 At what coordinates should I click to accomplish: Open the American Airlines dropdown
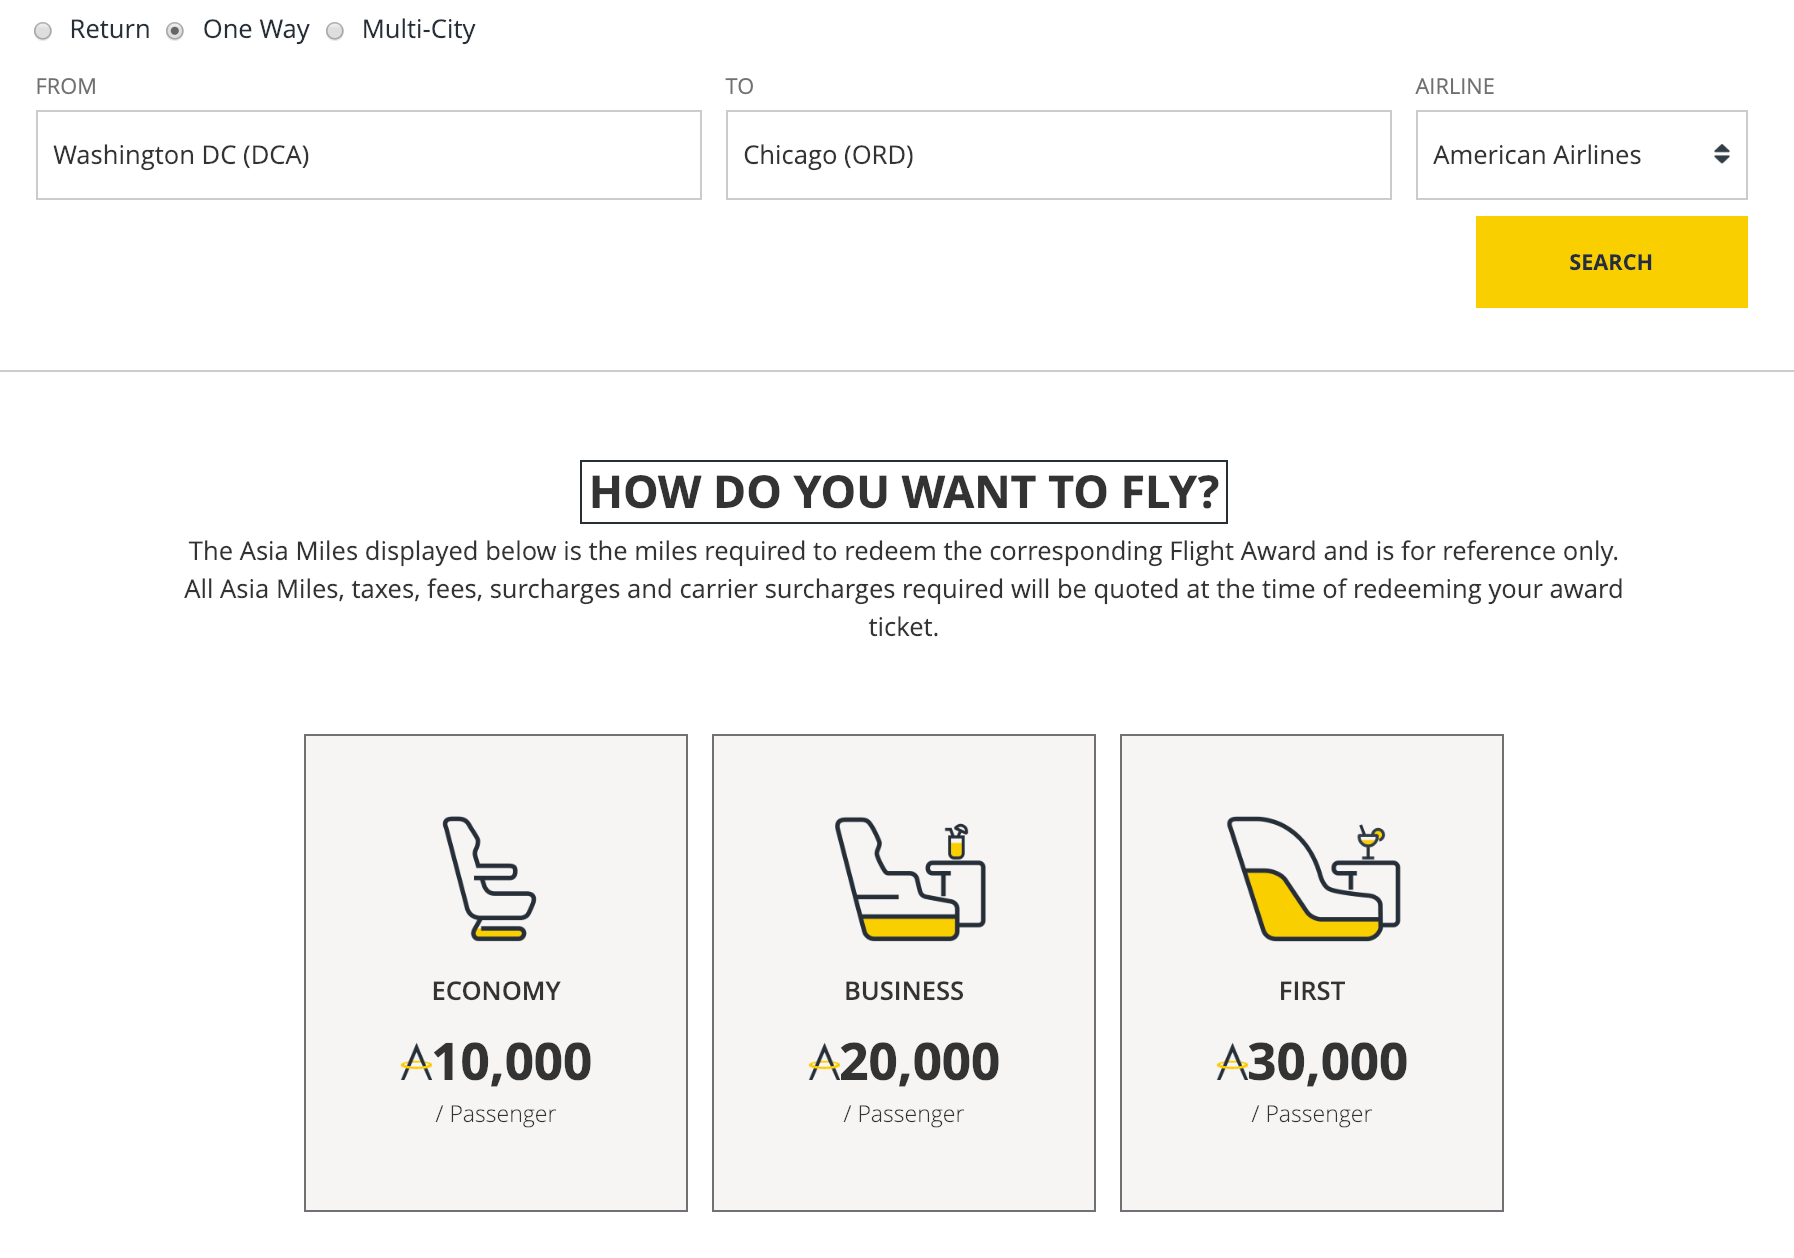click(x=1580, y=155)
